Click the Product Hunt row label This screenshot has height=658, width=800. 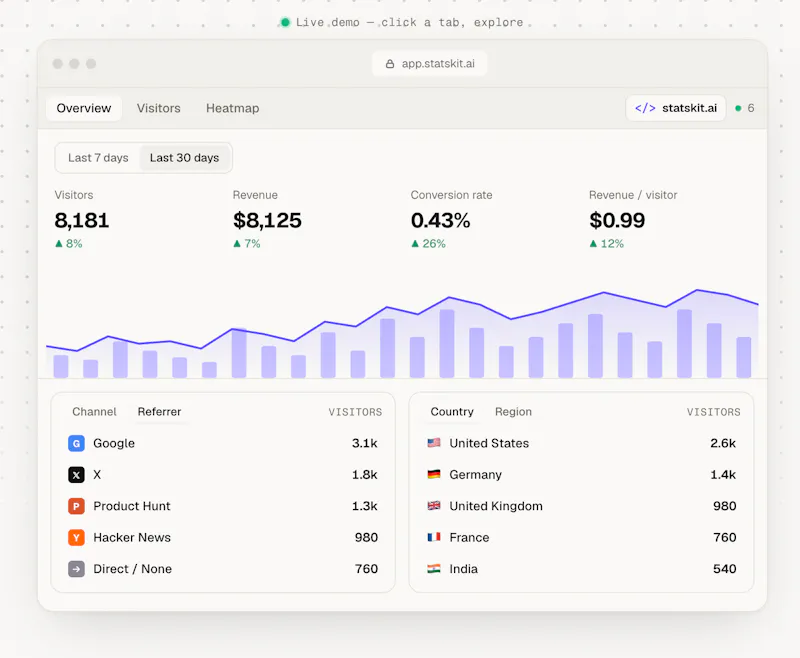point(132,507)
